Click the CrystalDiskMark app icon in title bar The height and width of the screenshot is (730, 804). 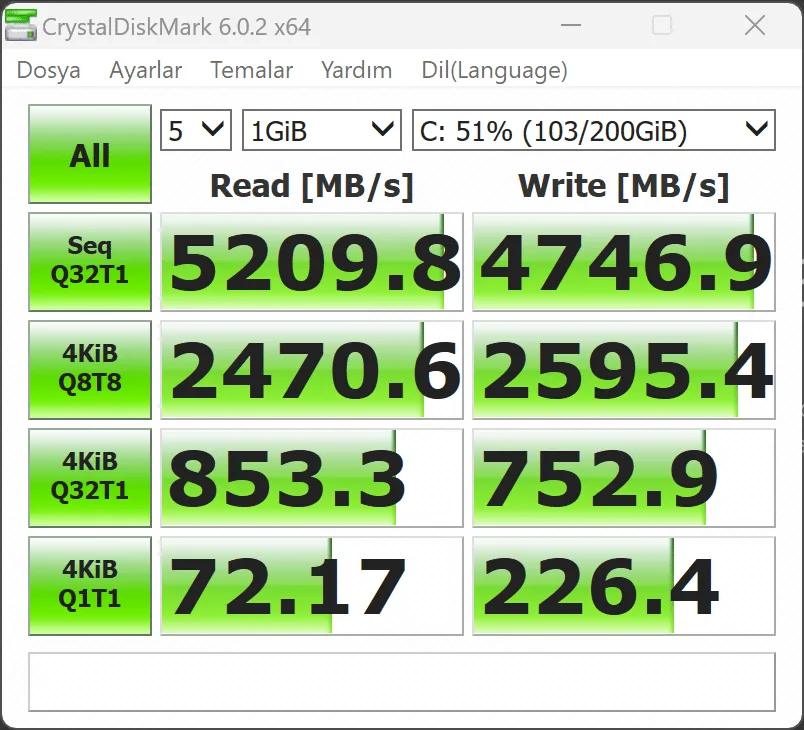click(21, 26)
